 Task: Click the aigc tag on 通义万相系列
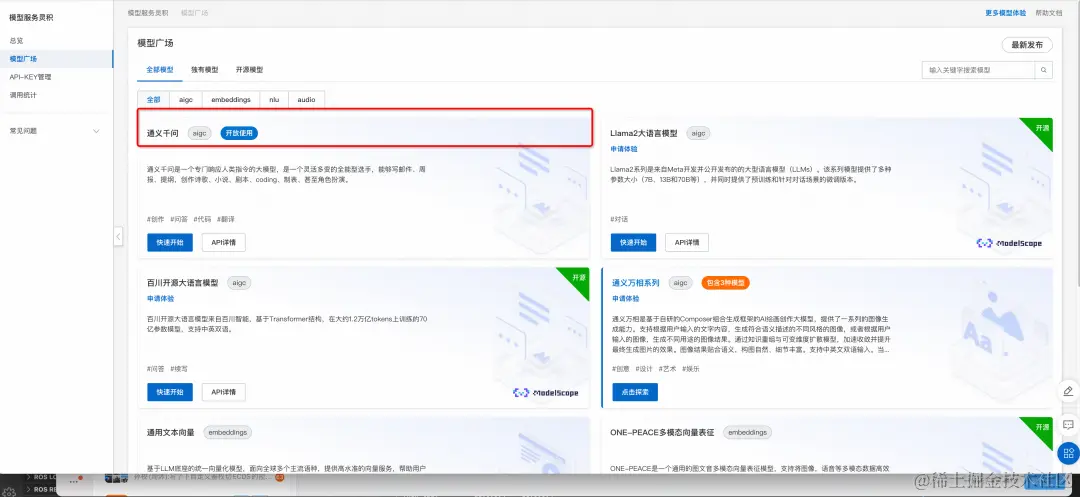[x=681, y=283]
